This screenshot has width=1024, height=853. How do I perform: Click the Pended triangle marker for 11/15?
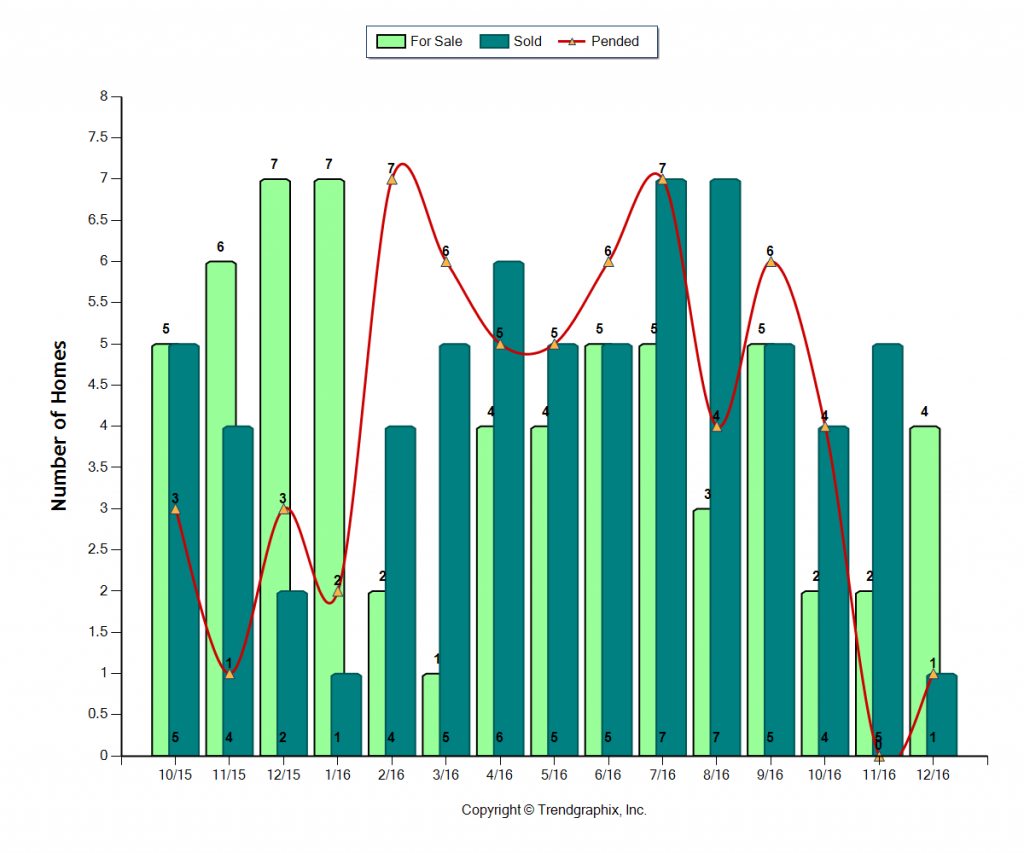pos(229,673)
